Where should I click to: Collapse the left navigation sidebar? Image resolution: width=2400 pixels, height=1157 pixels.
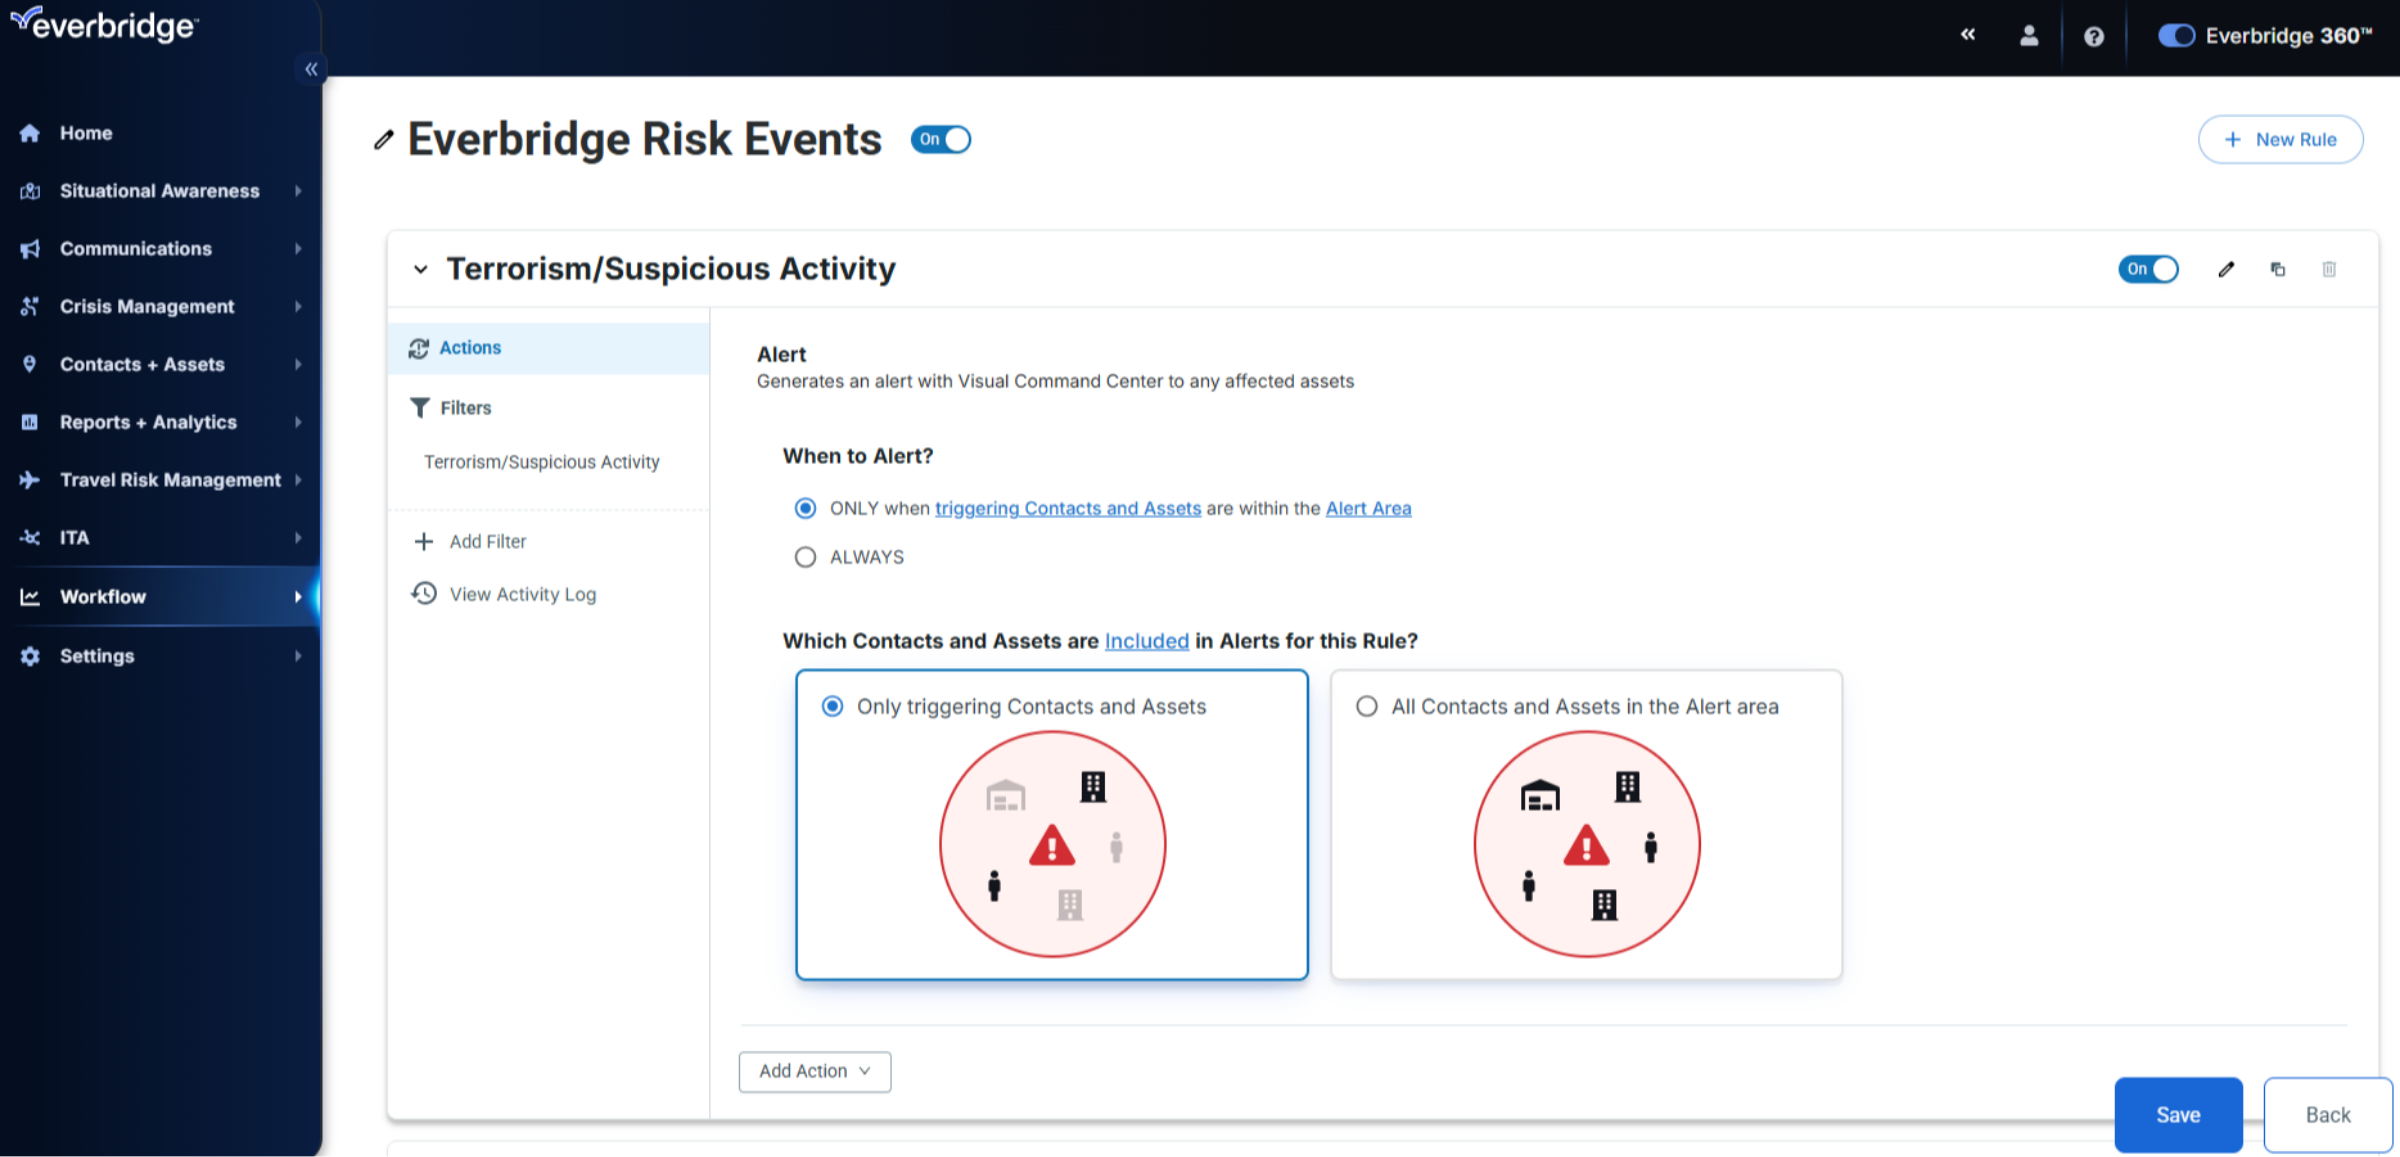click(x=311, y=69)
